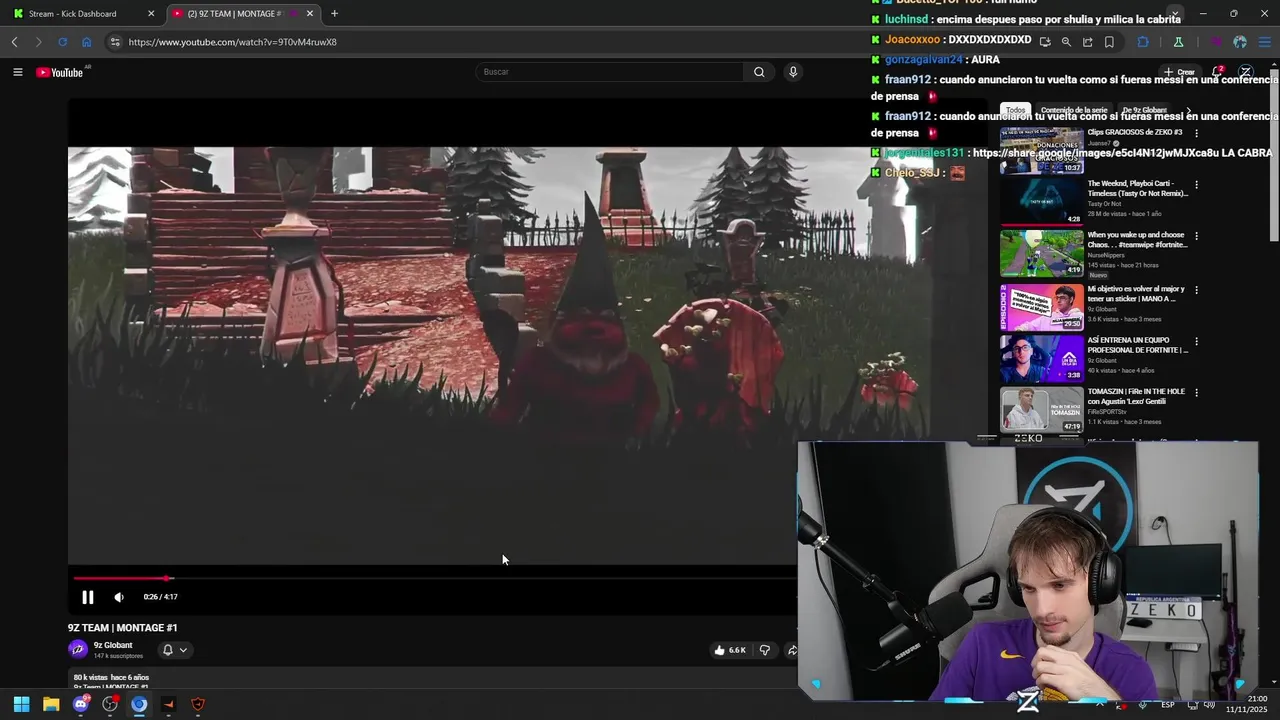The width and height of the screenshot is (1280, 720).
Task: Go to YouTube home via logo
Action: 61,72
